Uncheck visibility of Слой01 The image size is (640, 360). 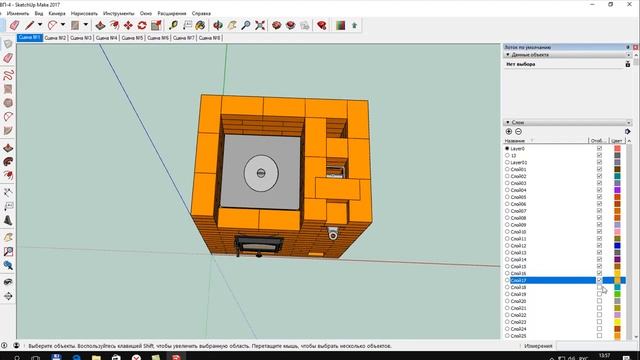coord(599,169)
